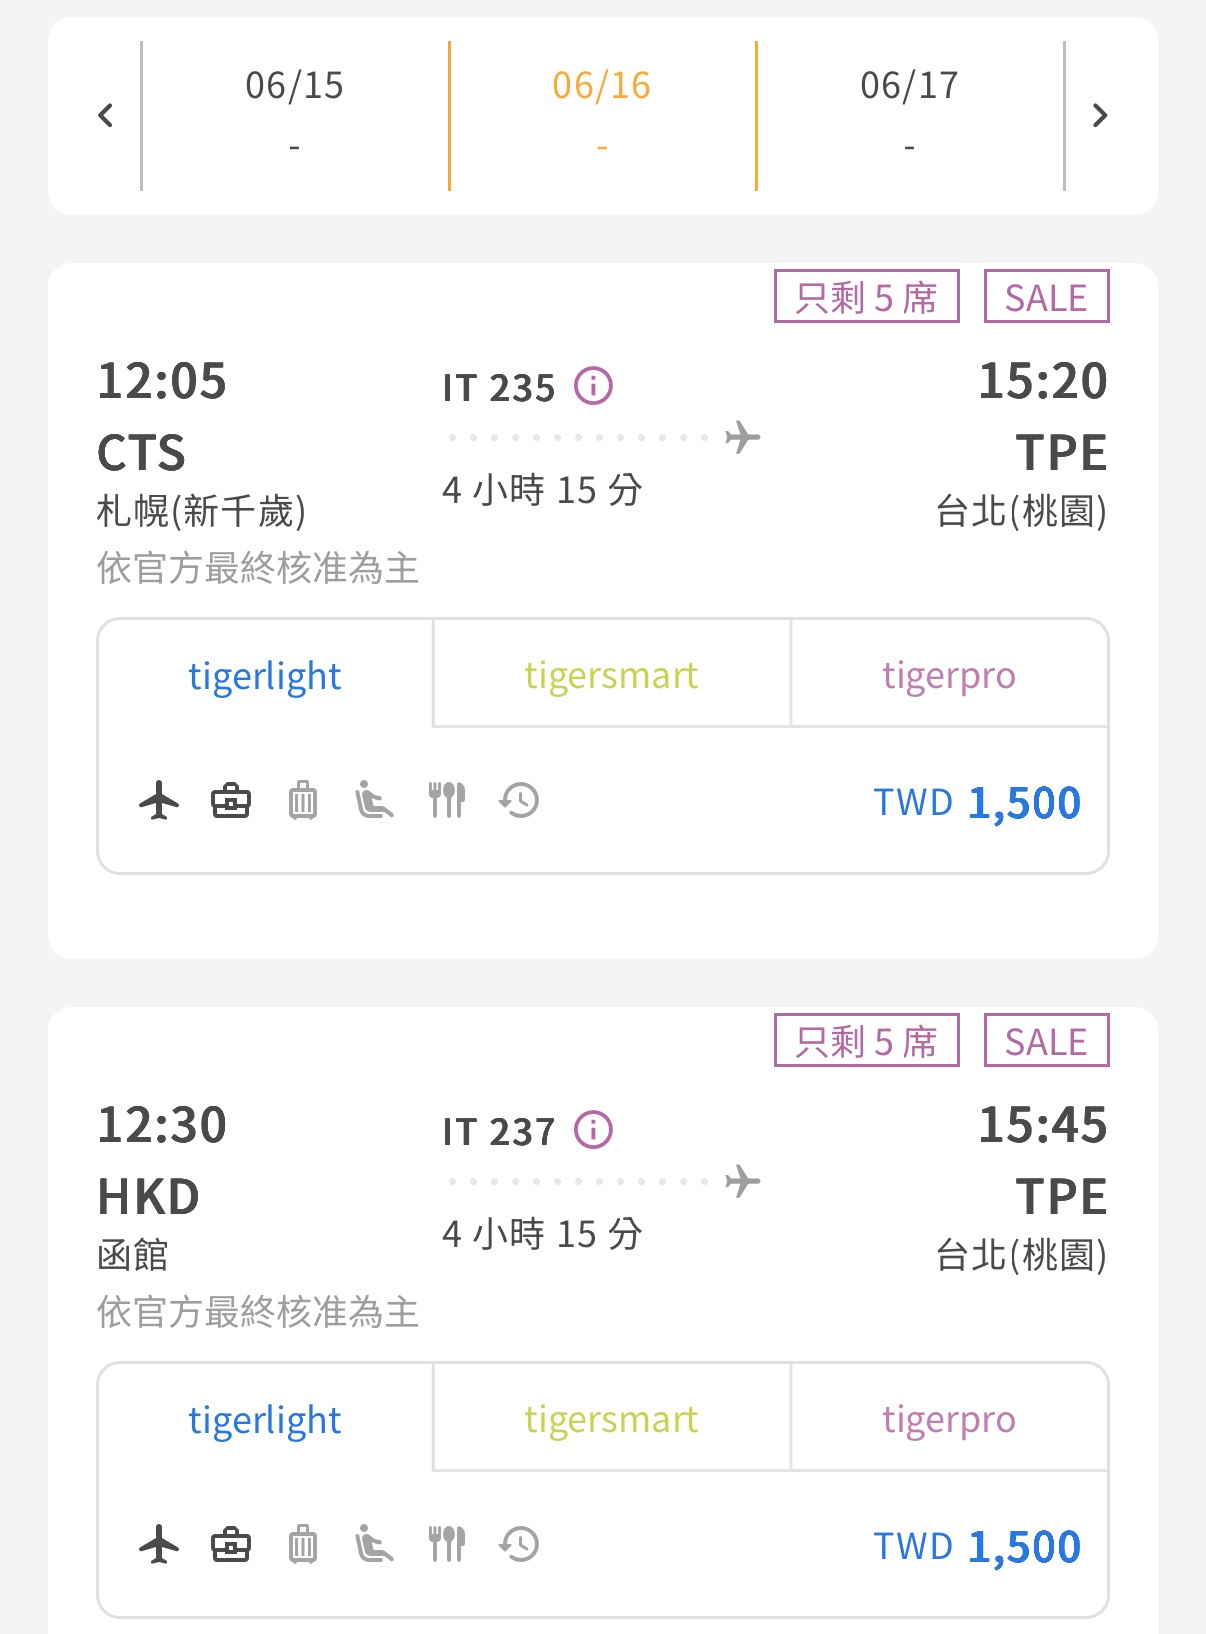Click checked luggage icon on IT 237 fare

tap(303, 1545)
